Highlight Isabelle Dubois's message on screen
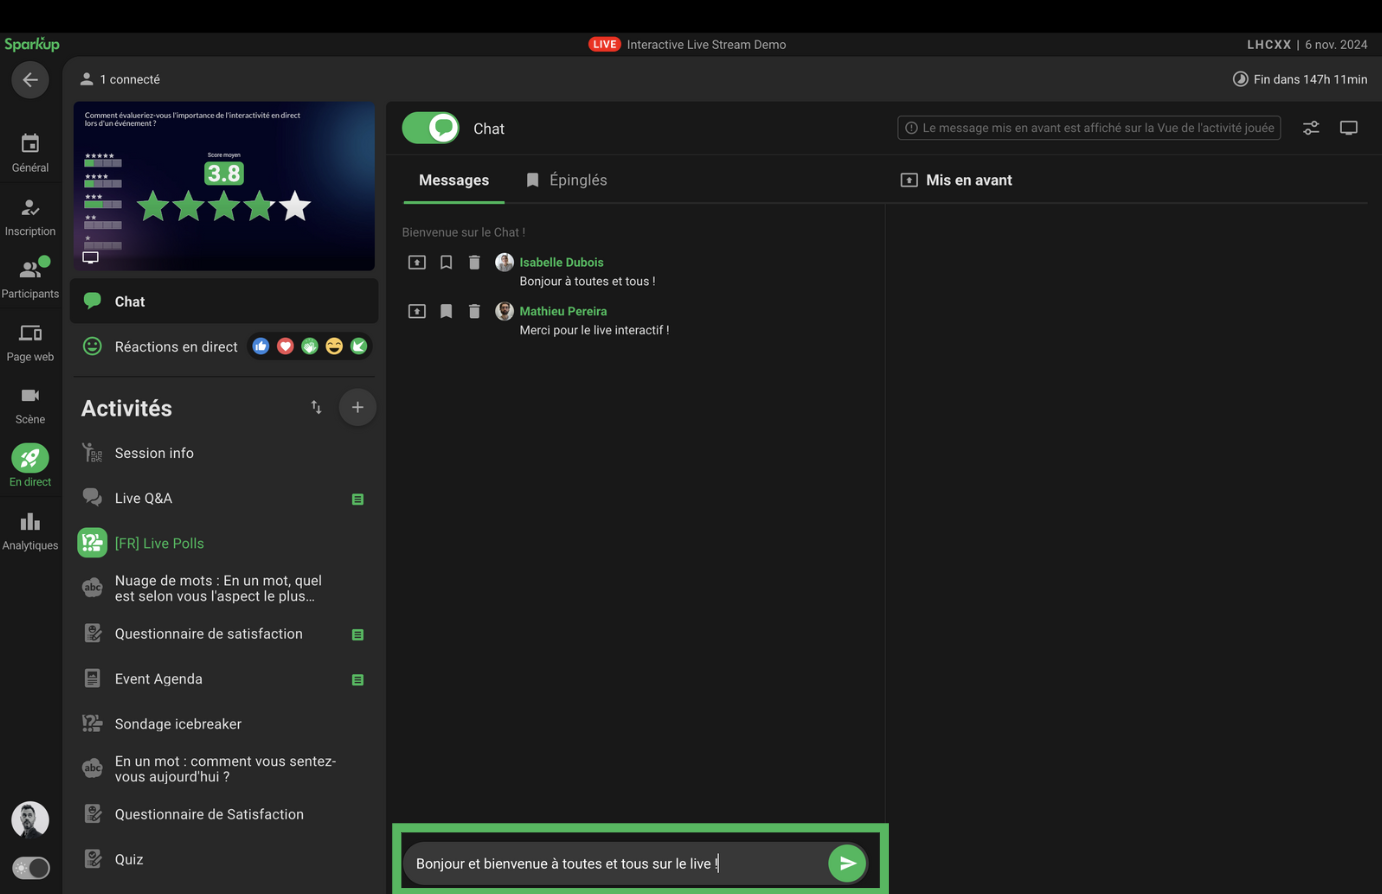The height and width of the screenshot is (894, 1382). tap(417, 262)
